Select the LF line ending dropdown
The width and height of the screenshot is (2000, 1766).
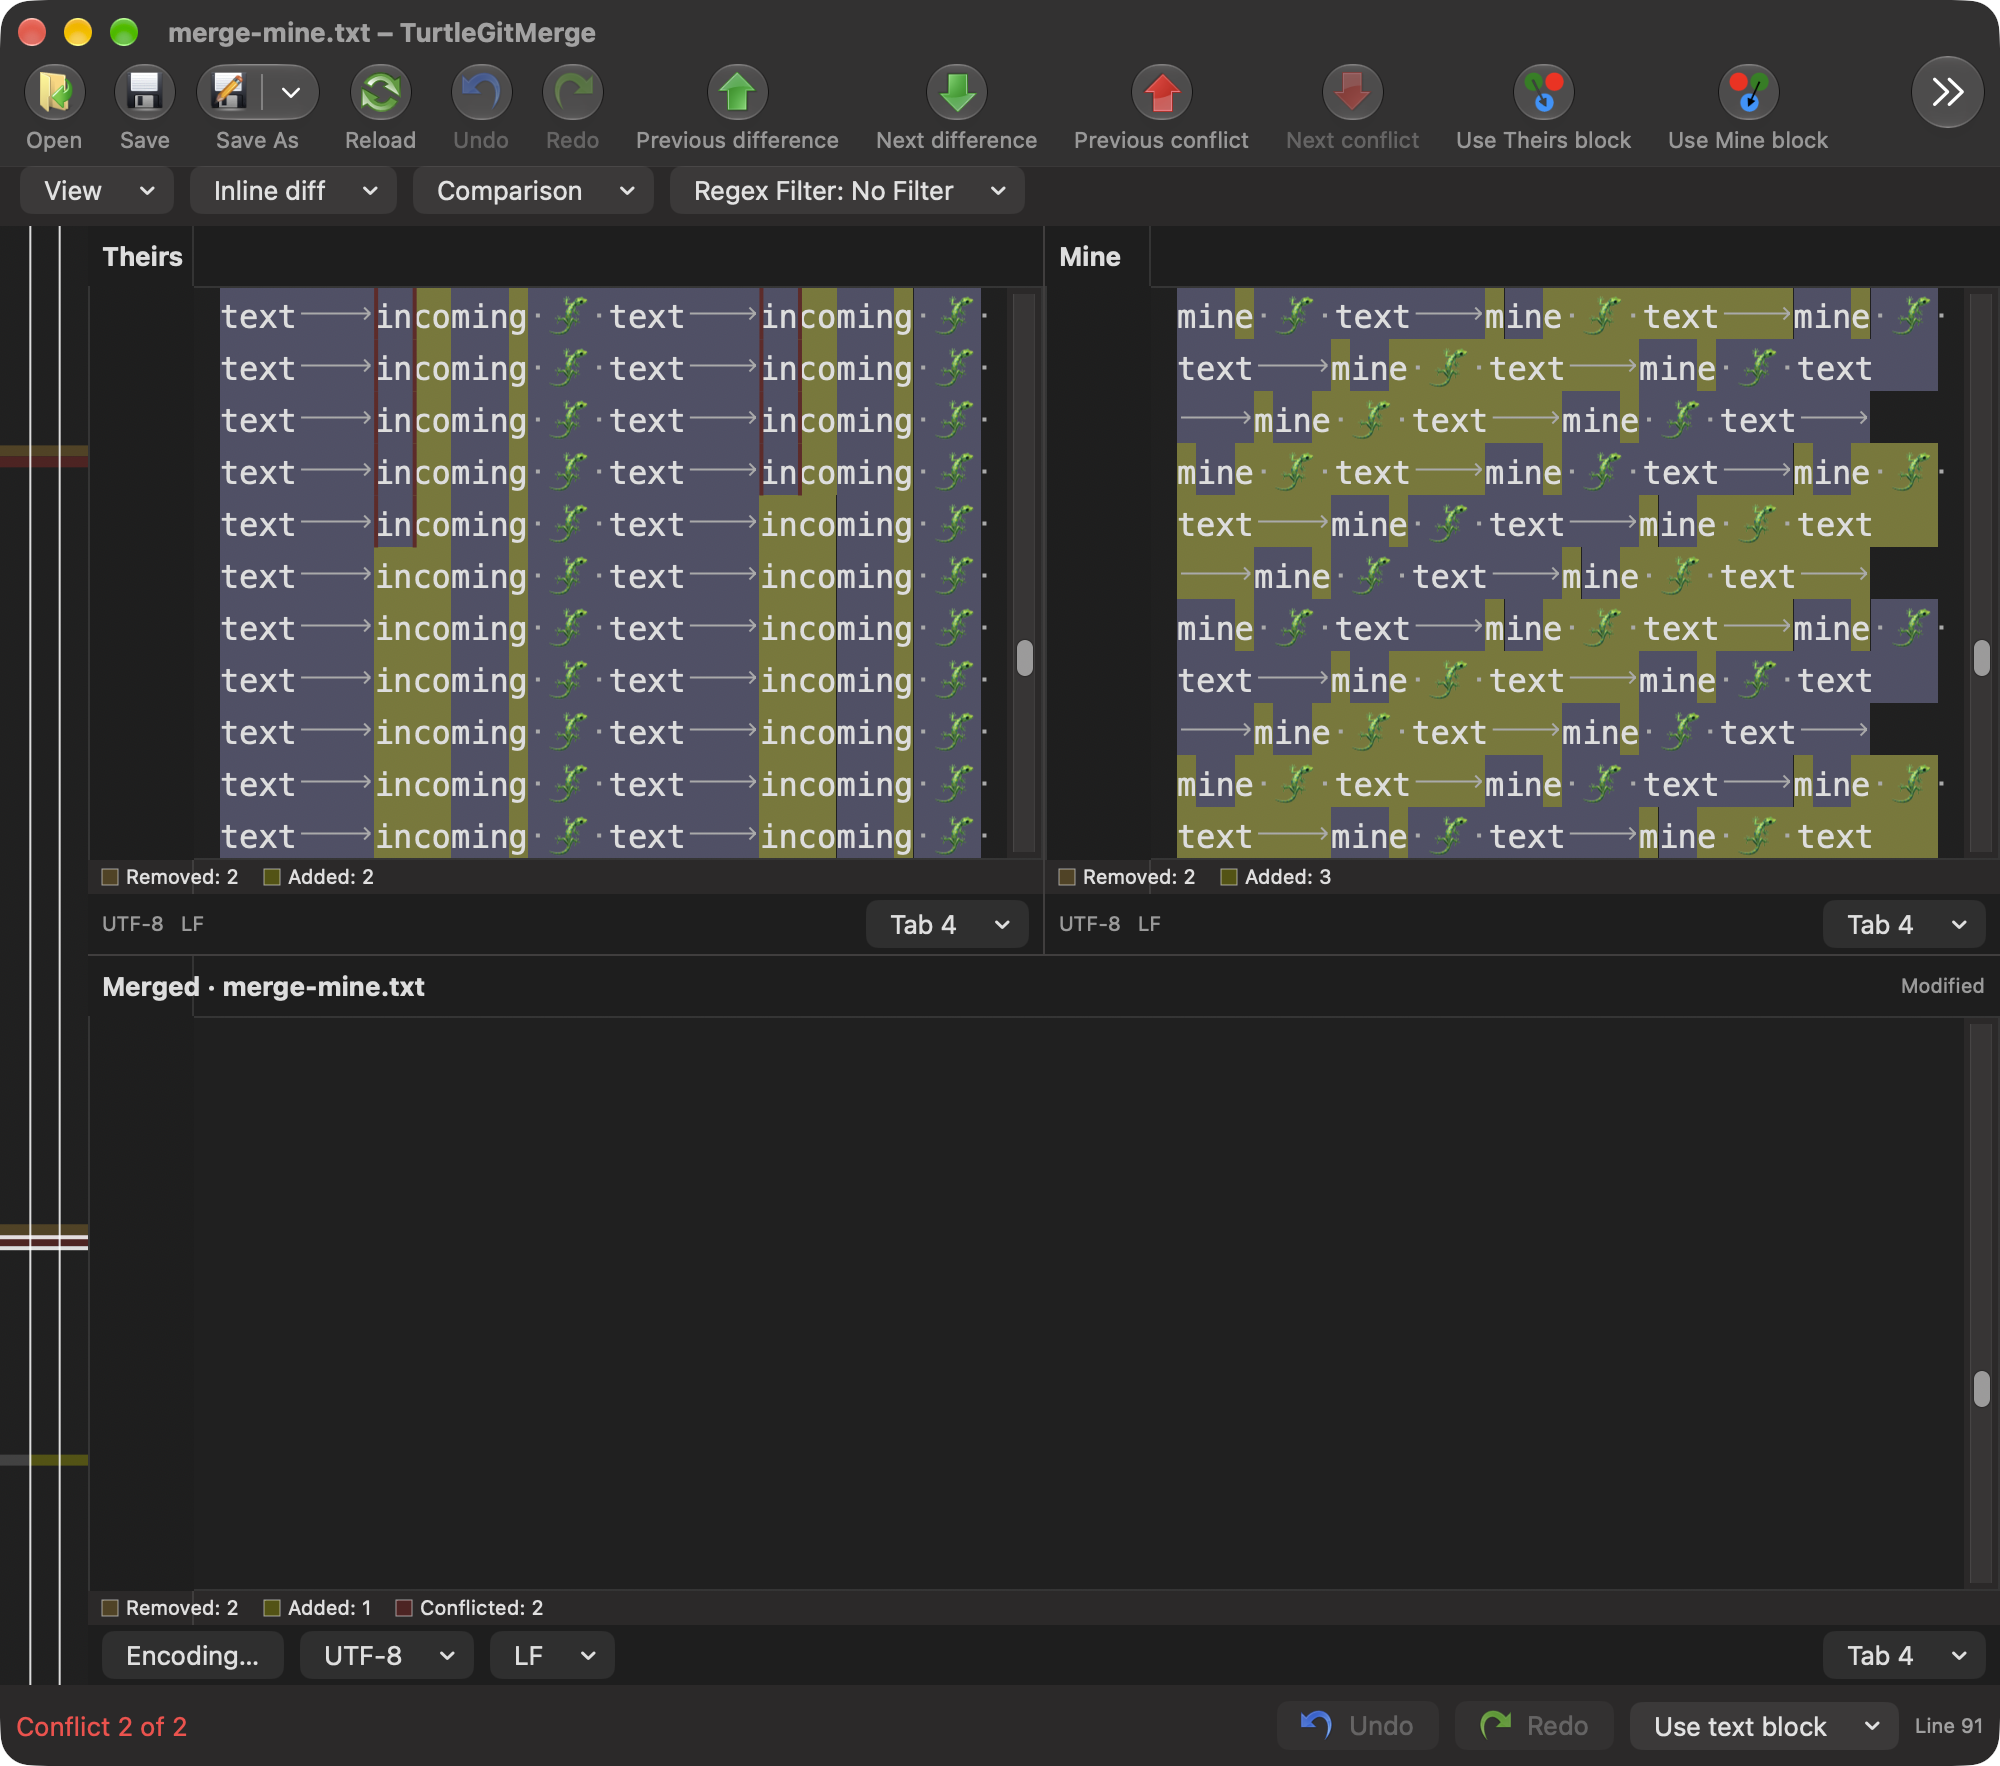(552, 1656)
